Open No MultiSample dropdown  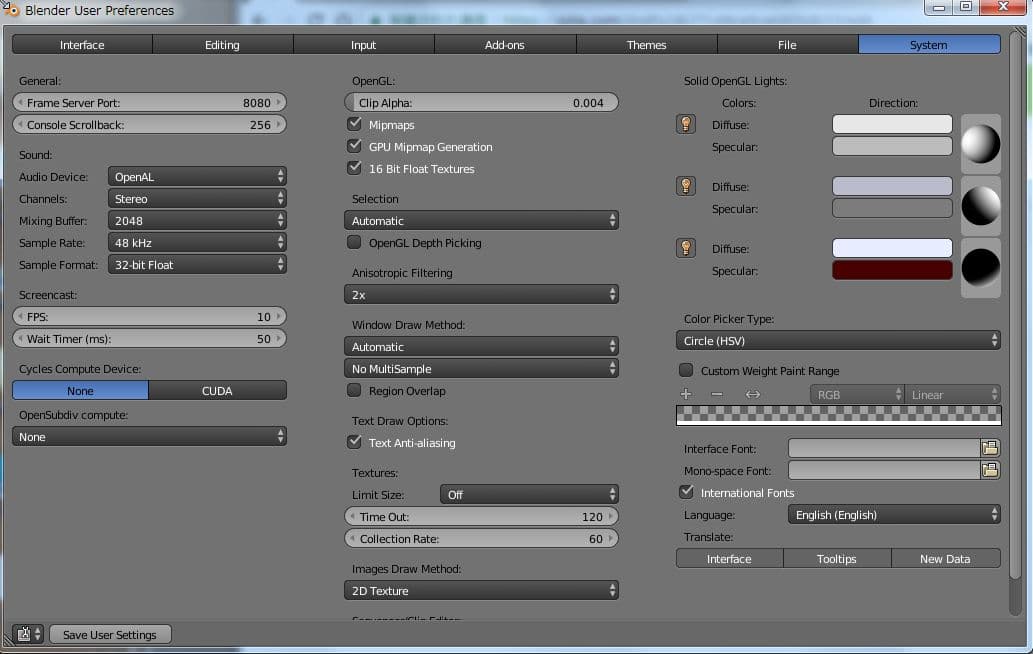point(481,369)
